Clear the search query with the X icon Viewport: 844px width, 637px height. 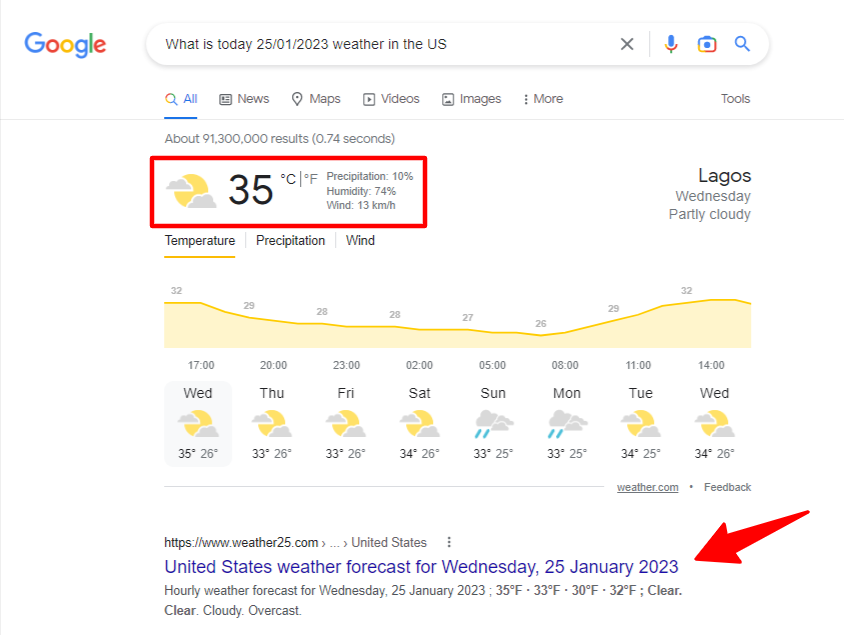627,44
